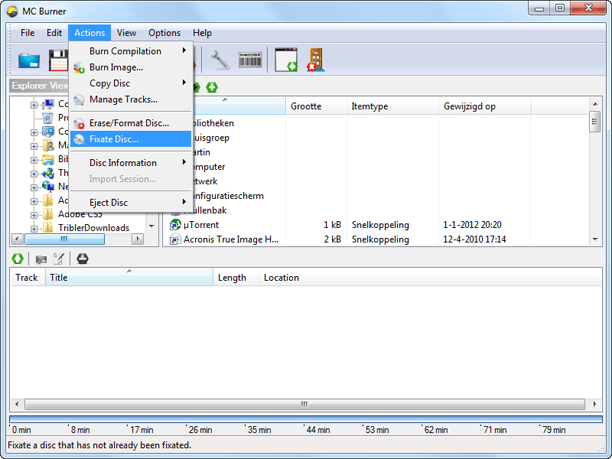Image resolution: width=612 pixels, height=459 pixels.
Task: Click the window with green arrow icon
Action: point(286,60)
